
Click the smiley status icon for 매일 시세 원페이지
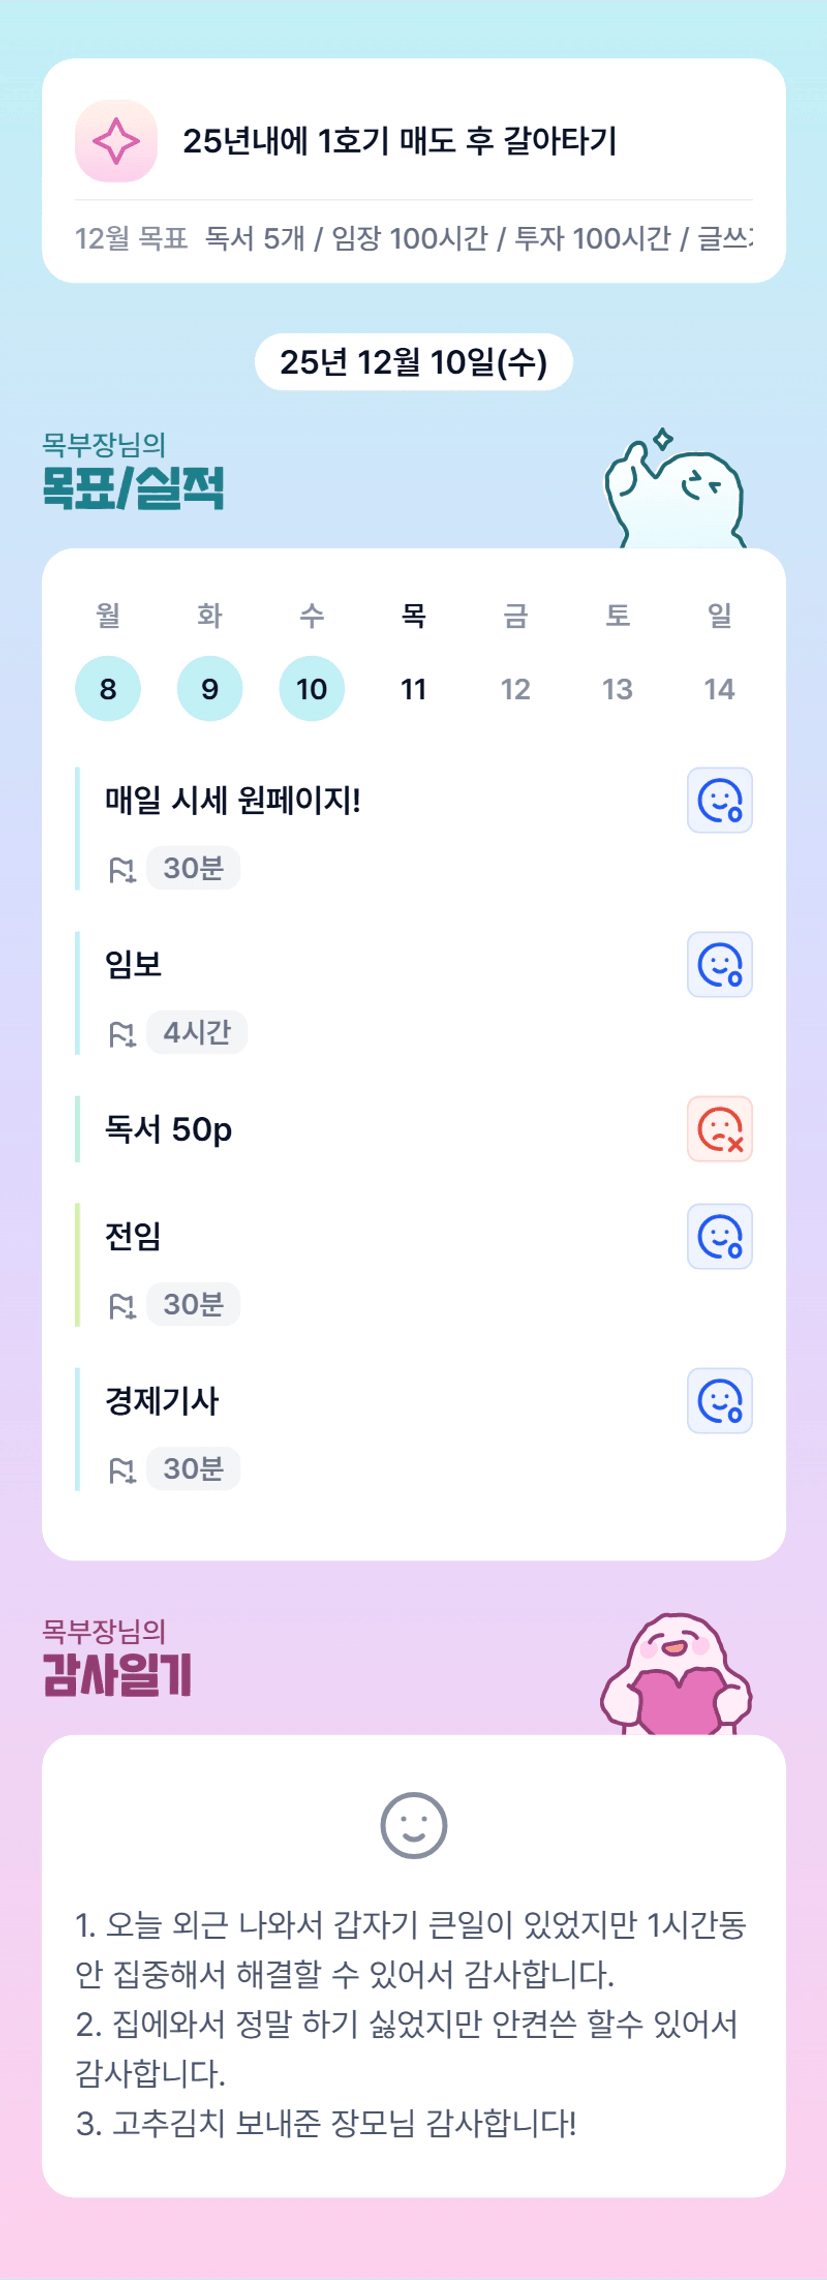tap(719, 800)
